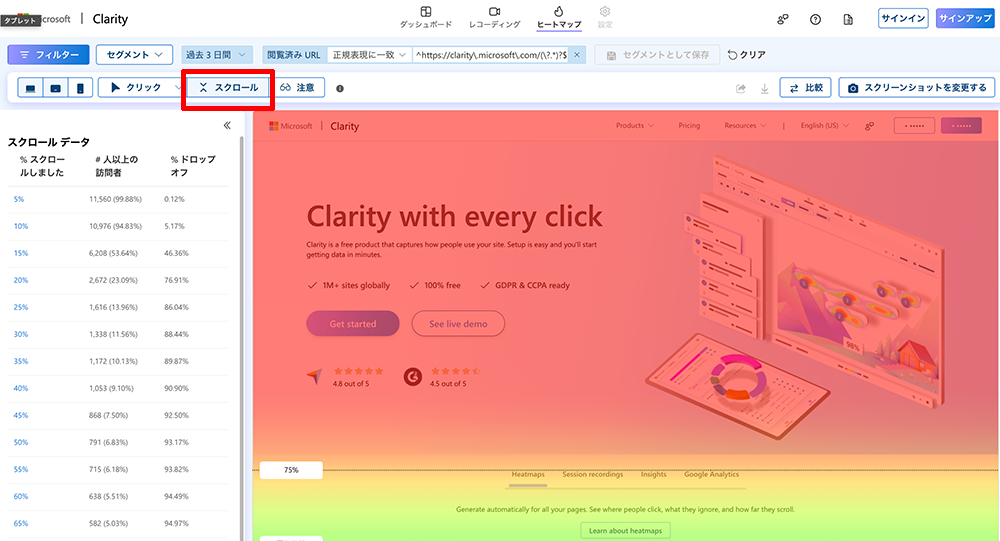Switch to the スクロール heatmap mode
Image resolution: width=1000 pixels, height=541 pixels.
pos(228,88)
